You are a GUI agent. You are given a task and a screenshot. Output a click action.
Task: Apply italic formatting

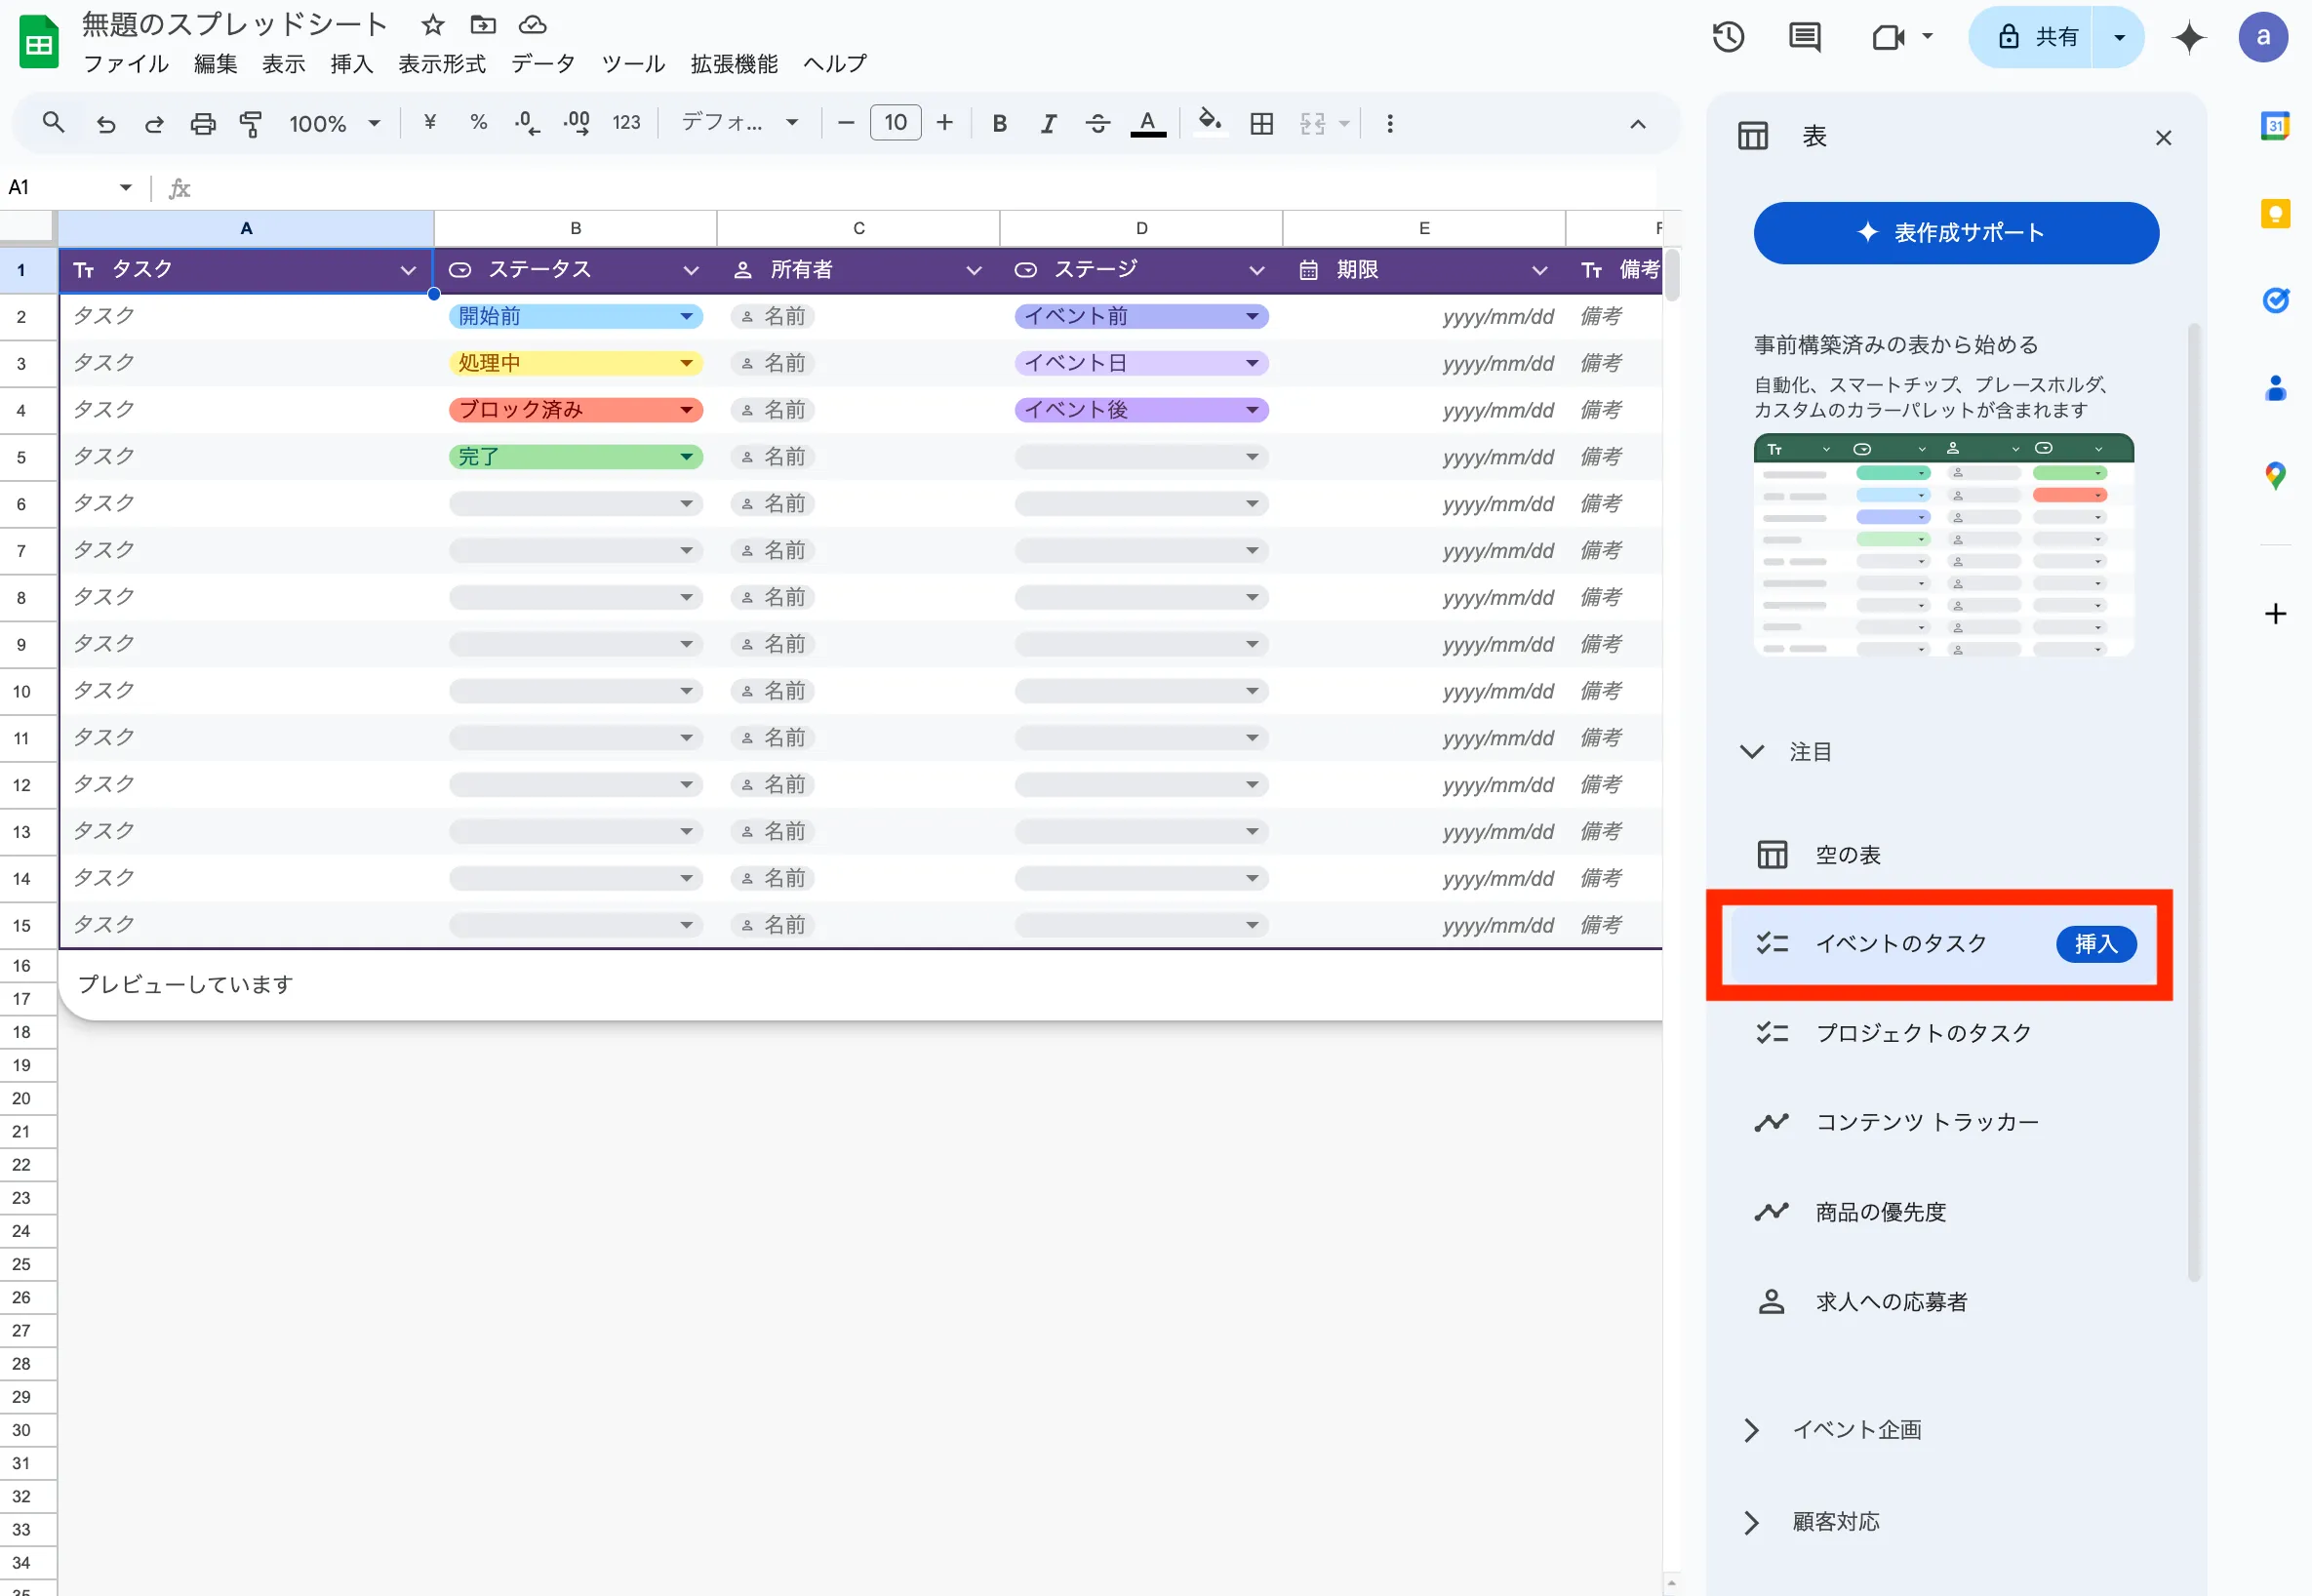pos(1048,123)
